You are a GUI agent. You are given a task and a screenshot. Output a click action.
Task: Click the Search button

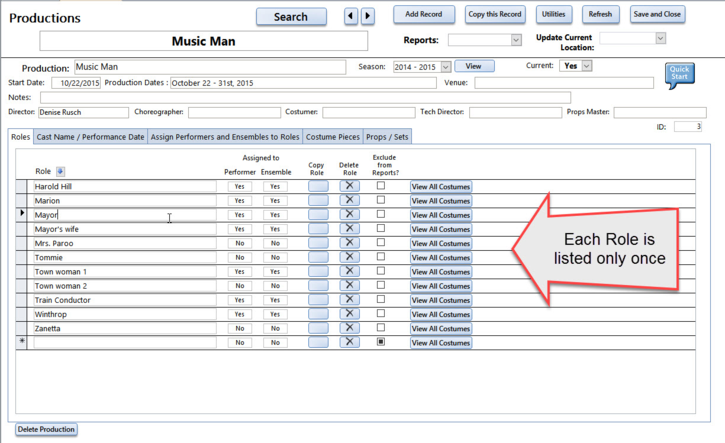(291, 17)
